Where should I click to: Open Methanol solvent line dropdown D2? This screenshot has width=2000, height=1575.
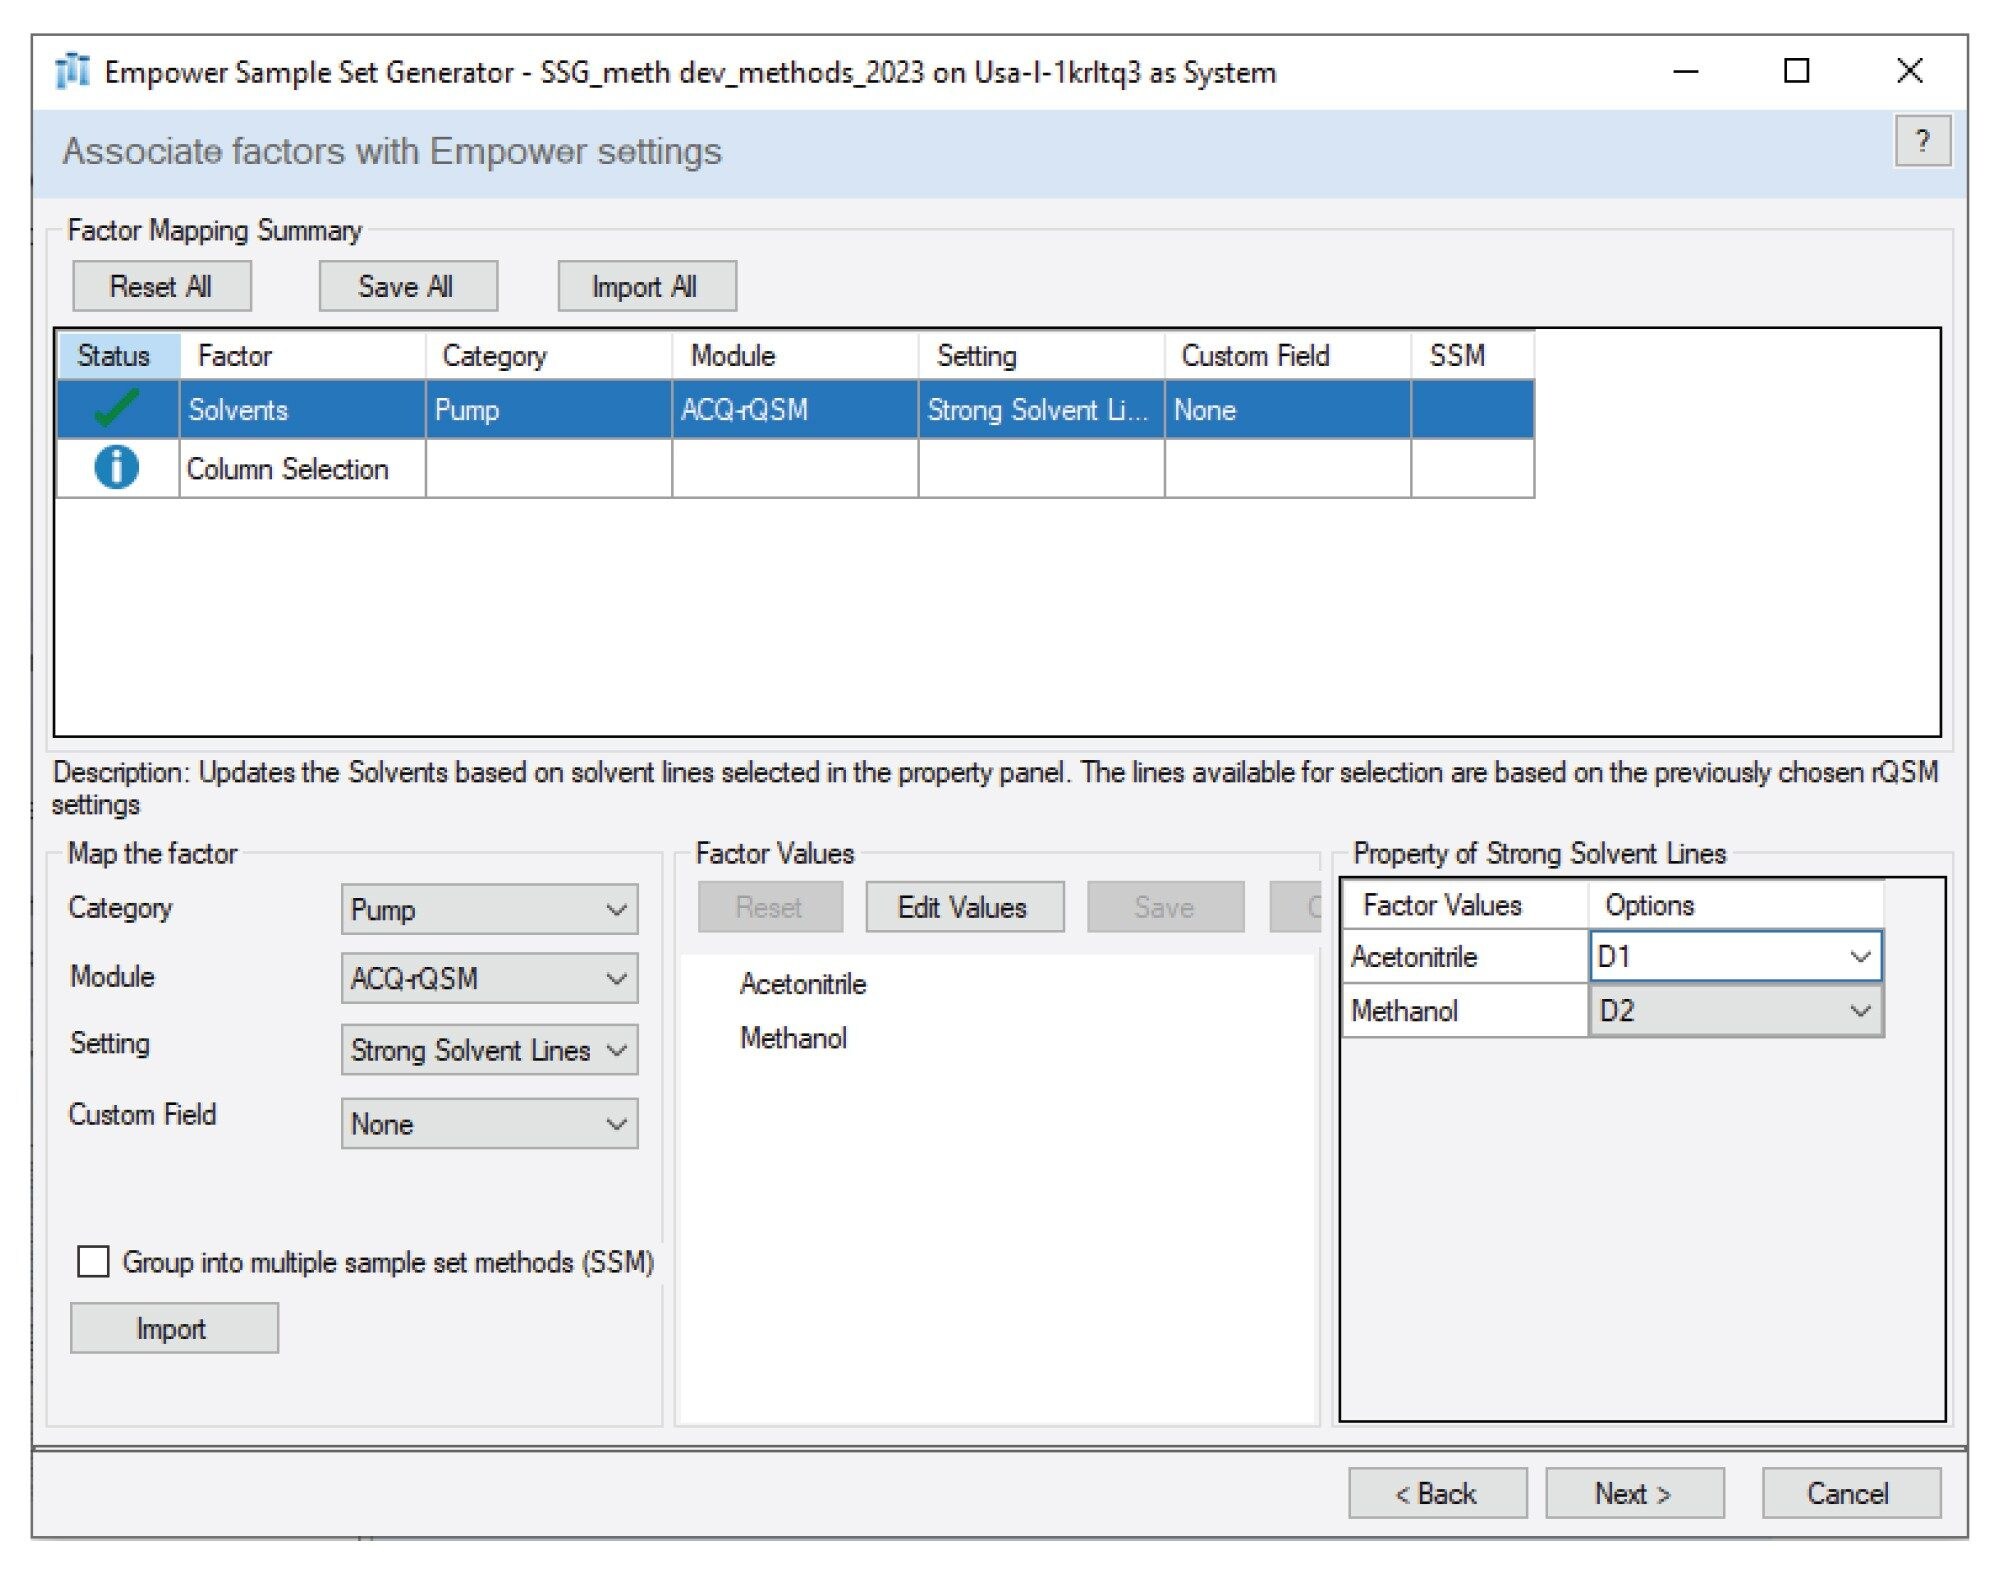point(1735,1010)
